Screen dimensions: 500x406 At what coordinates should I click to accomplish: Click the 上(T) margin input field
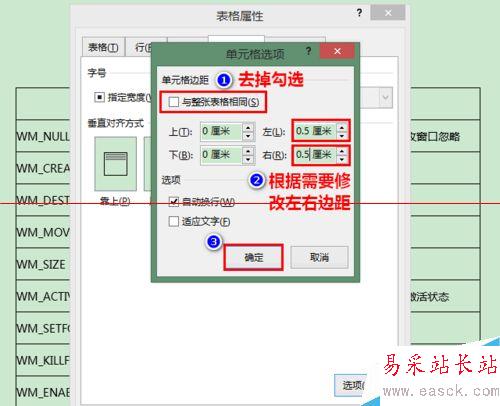pos(221,131)
